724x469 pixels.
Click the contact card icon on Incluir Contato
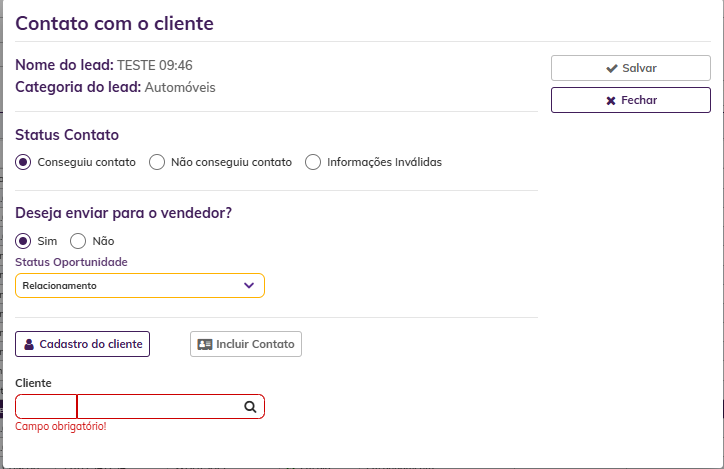pos(205,344)
